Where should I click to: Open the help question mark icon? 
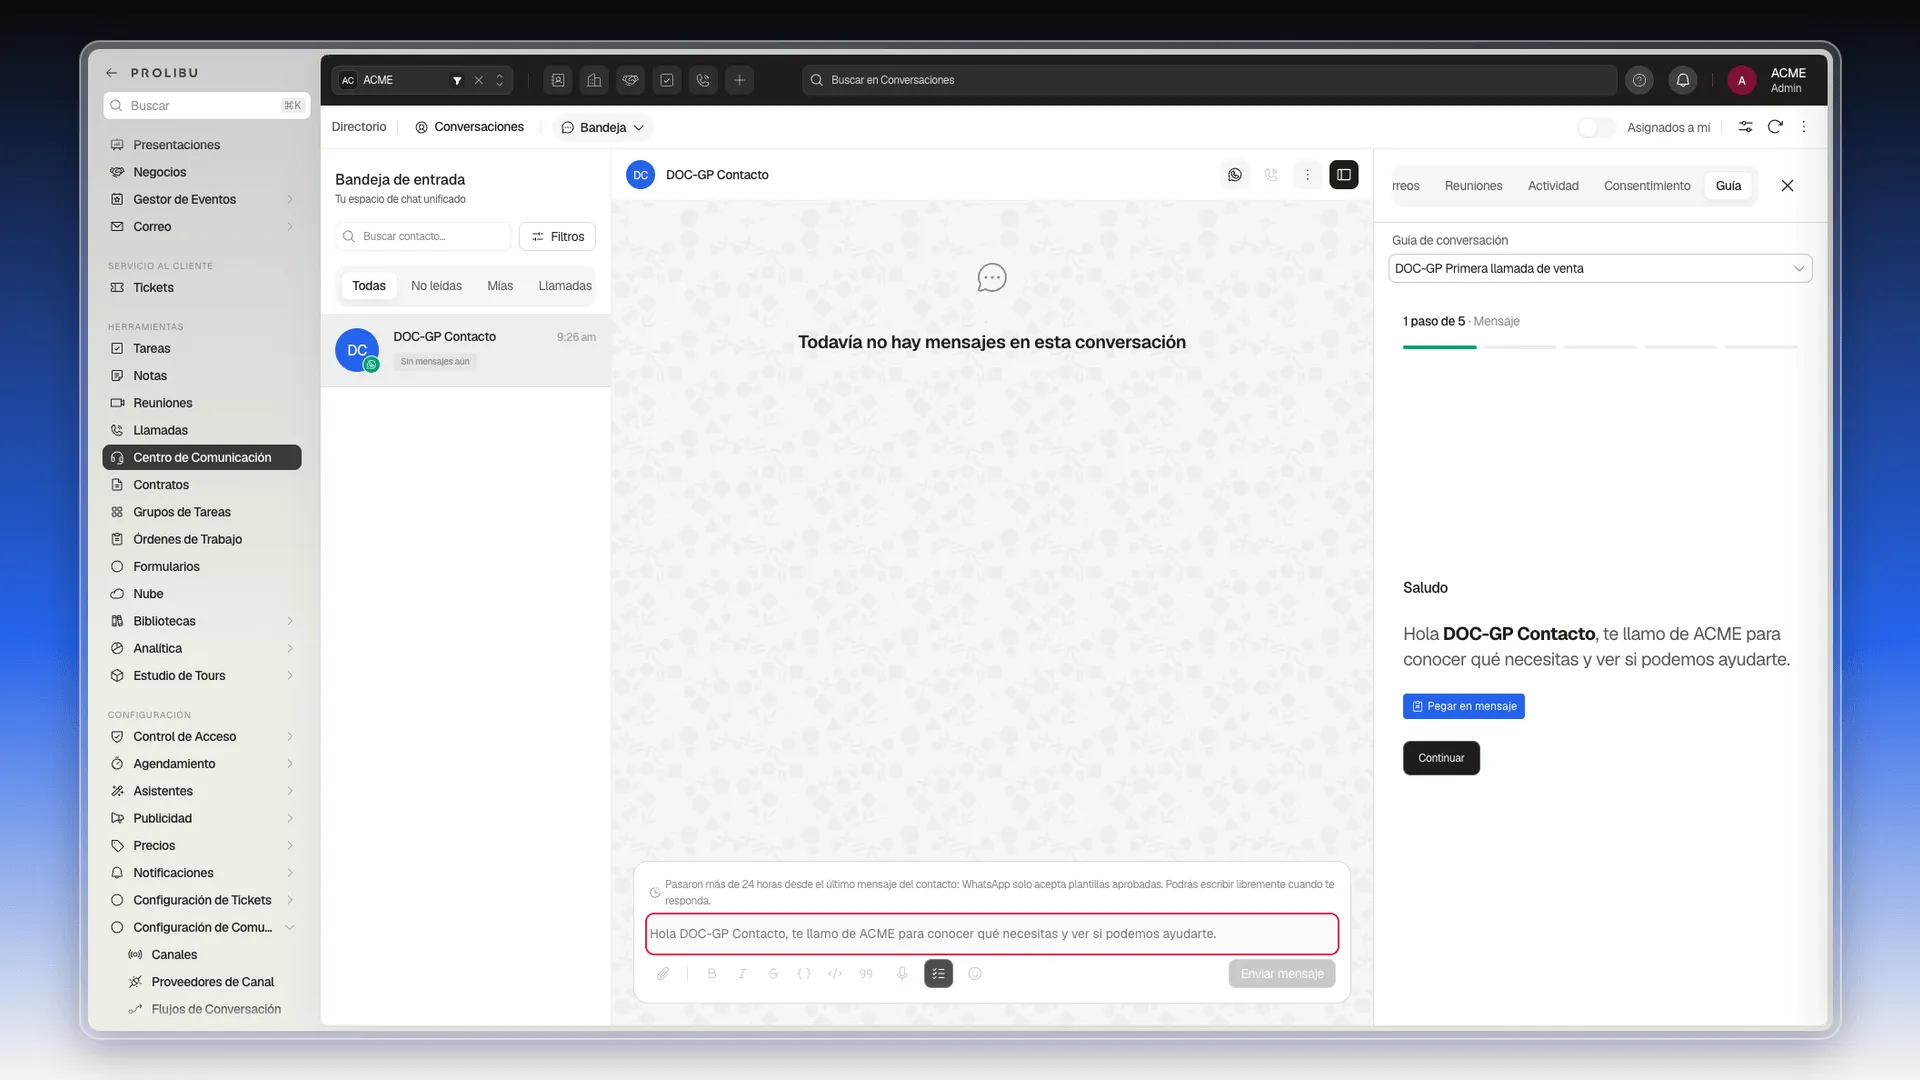click(1639, 80)
